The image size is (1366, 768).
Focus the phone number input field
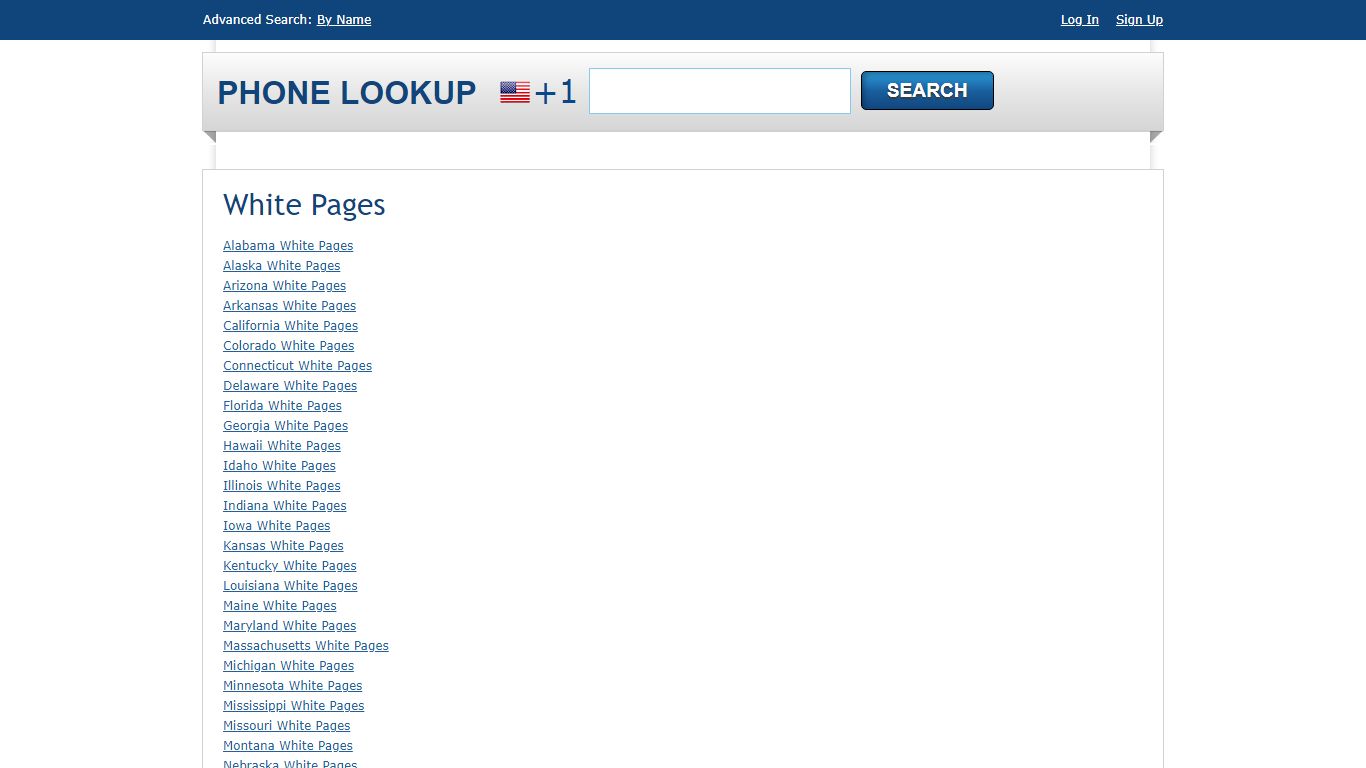point(720,91)
